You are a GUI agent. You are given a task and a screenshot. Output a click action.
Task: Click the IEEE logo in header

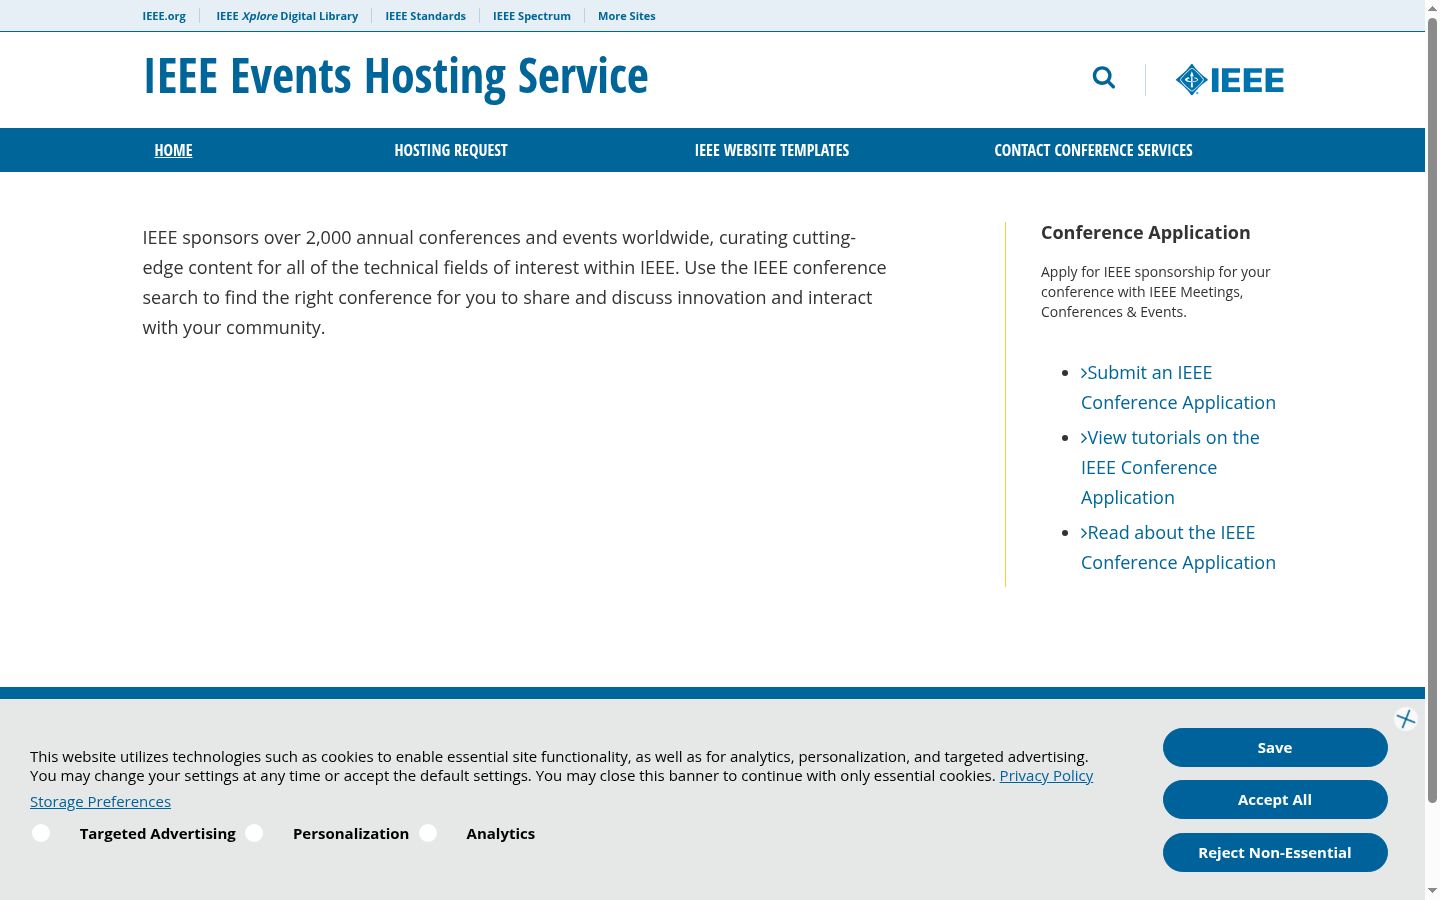point(1230,80)
